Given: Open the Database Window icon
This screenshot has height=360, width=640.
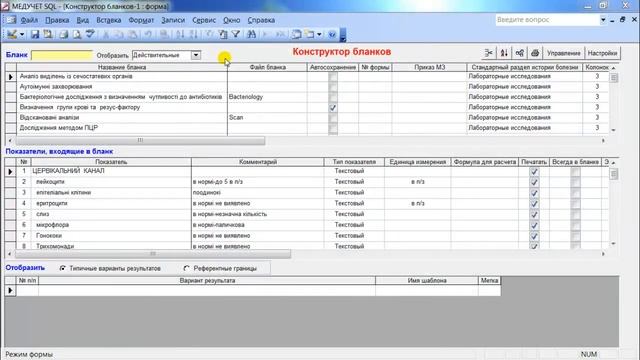Looking at the screenshot, I should (x=296, y=35).
